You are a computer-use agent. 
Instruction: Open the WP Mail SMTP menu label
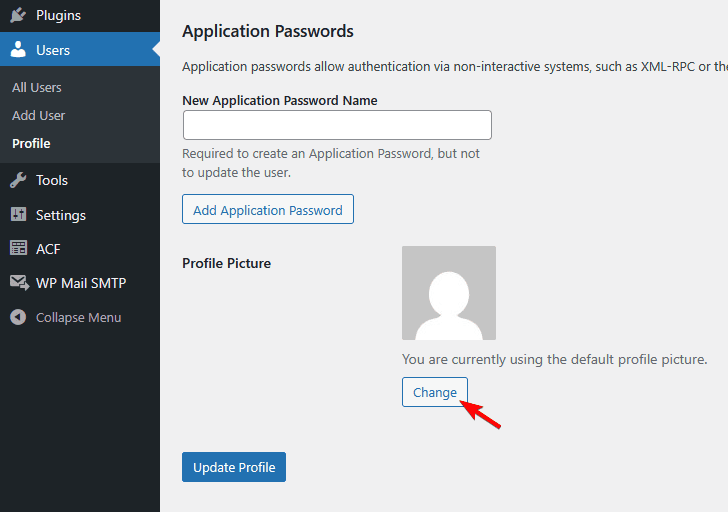coord(81,283)
